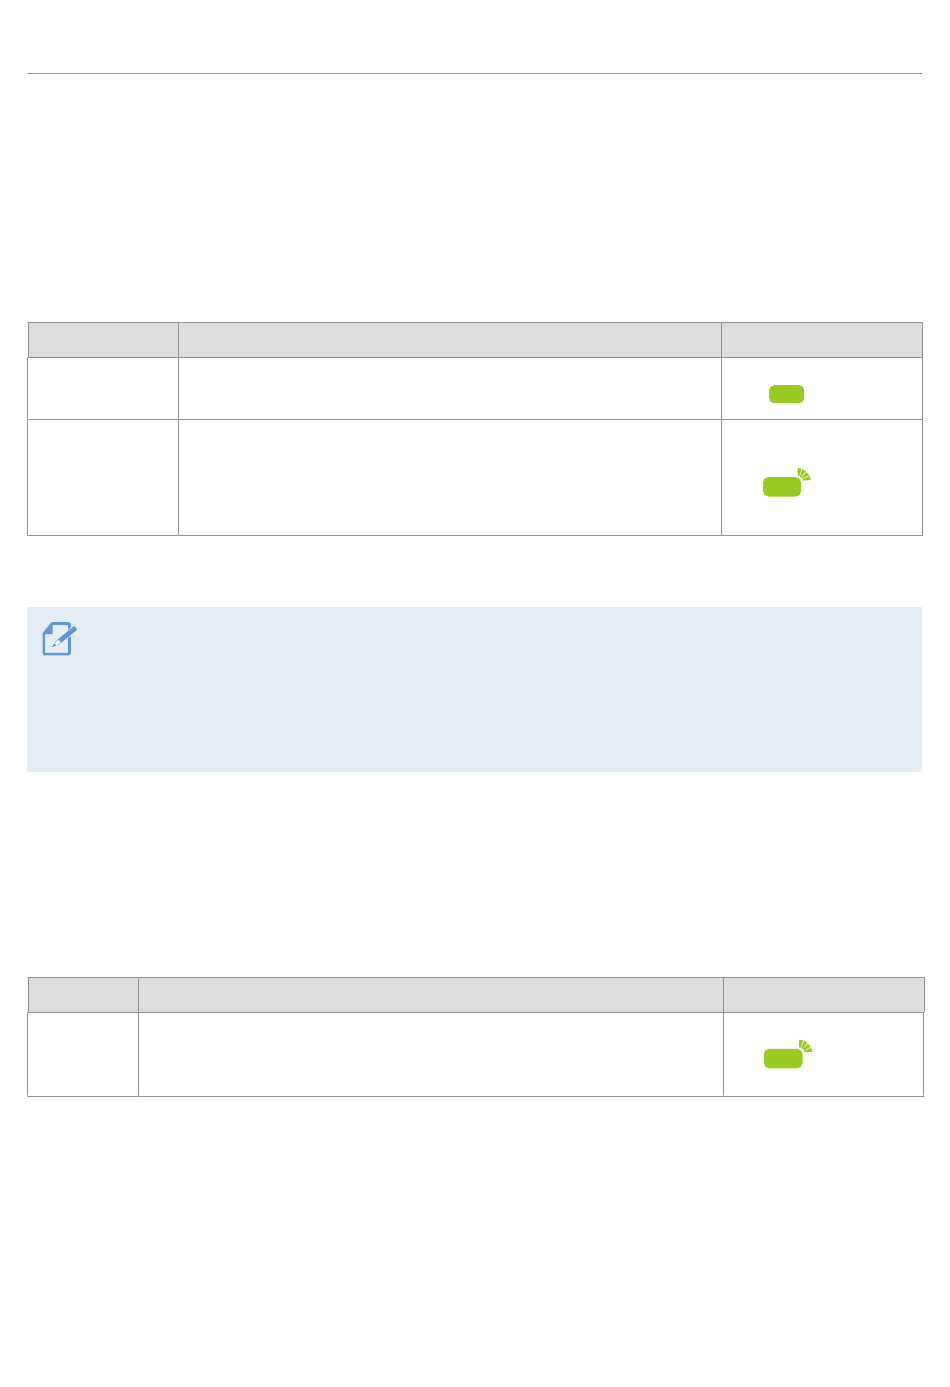Select the empty first-column cell beside solid LED row
The height and width of the screenshot is (1387, 950).
103,388
